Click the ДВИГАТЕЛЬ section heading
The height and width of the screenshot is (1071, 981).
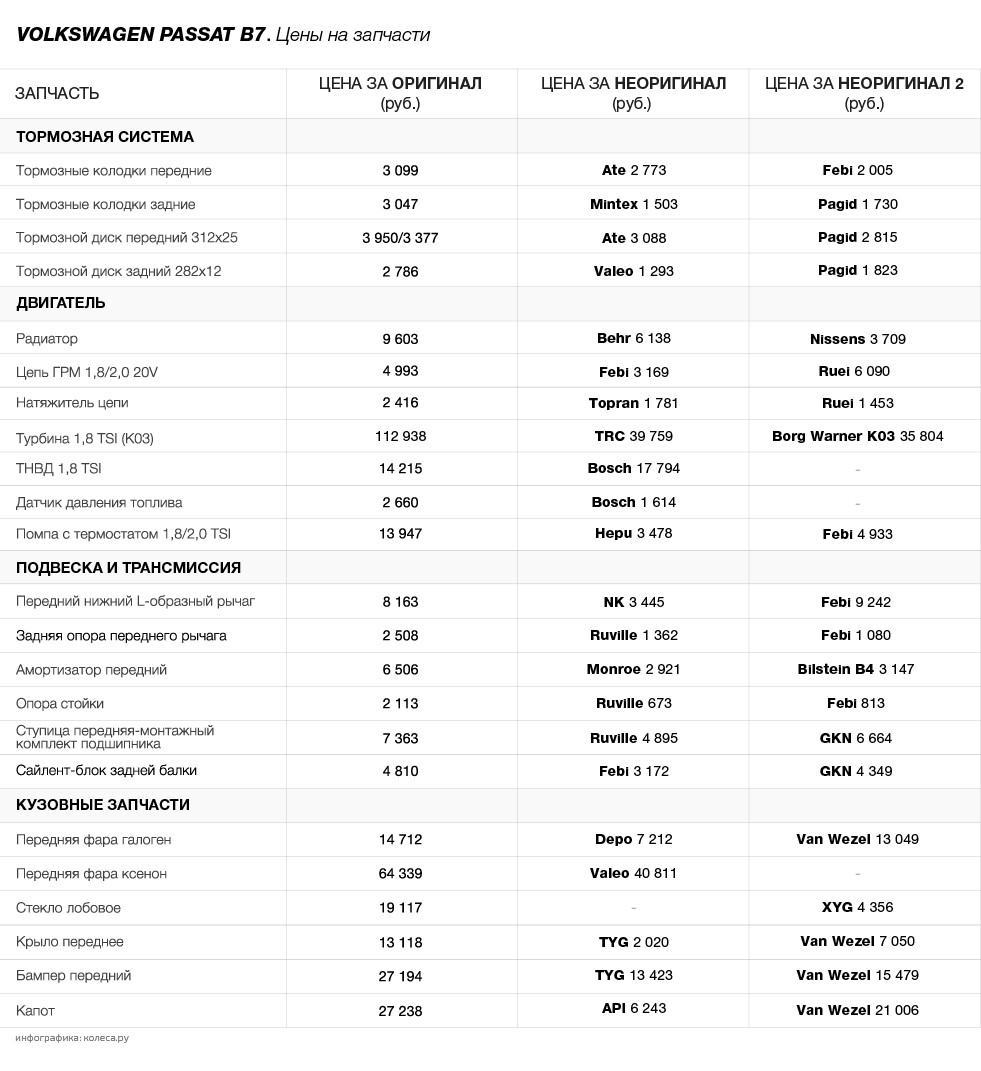tap(61, 303)
